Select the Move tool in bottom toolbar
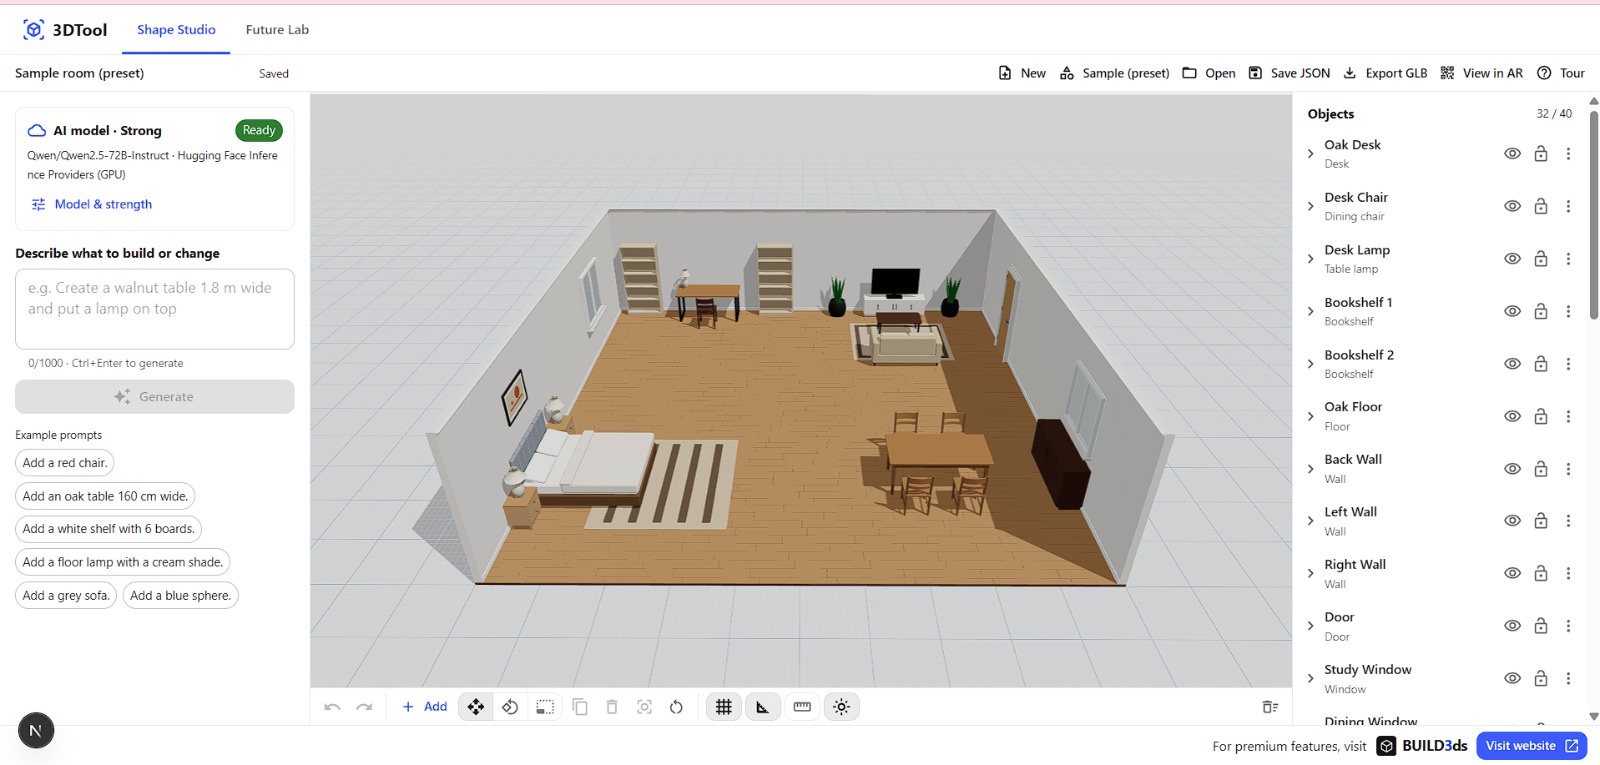Image resolution: width=1600 pixels, height=765 pixels. (x=476, y=707)
